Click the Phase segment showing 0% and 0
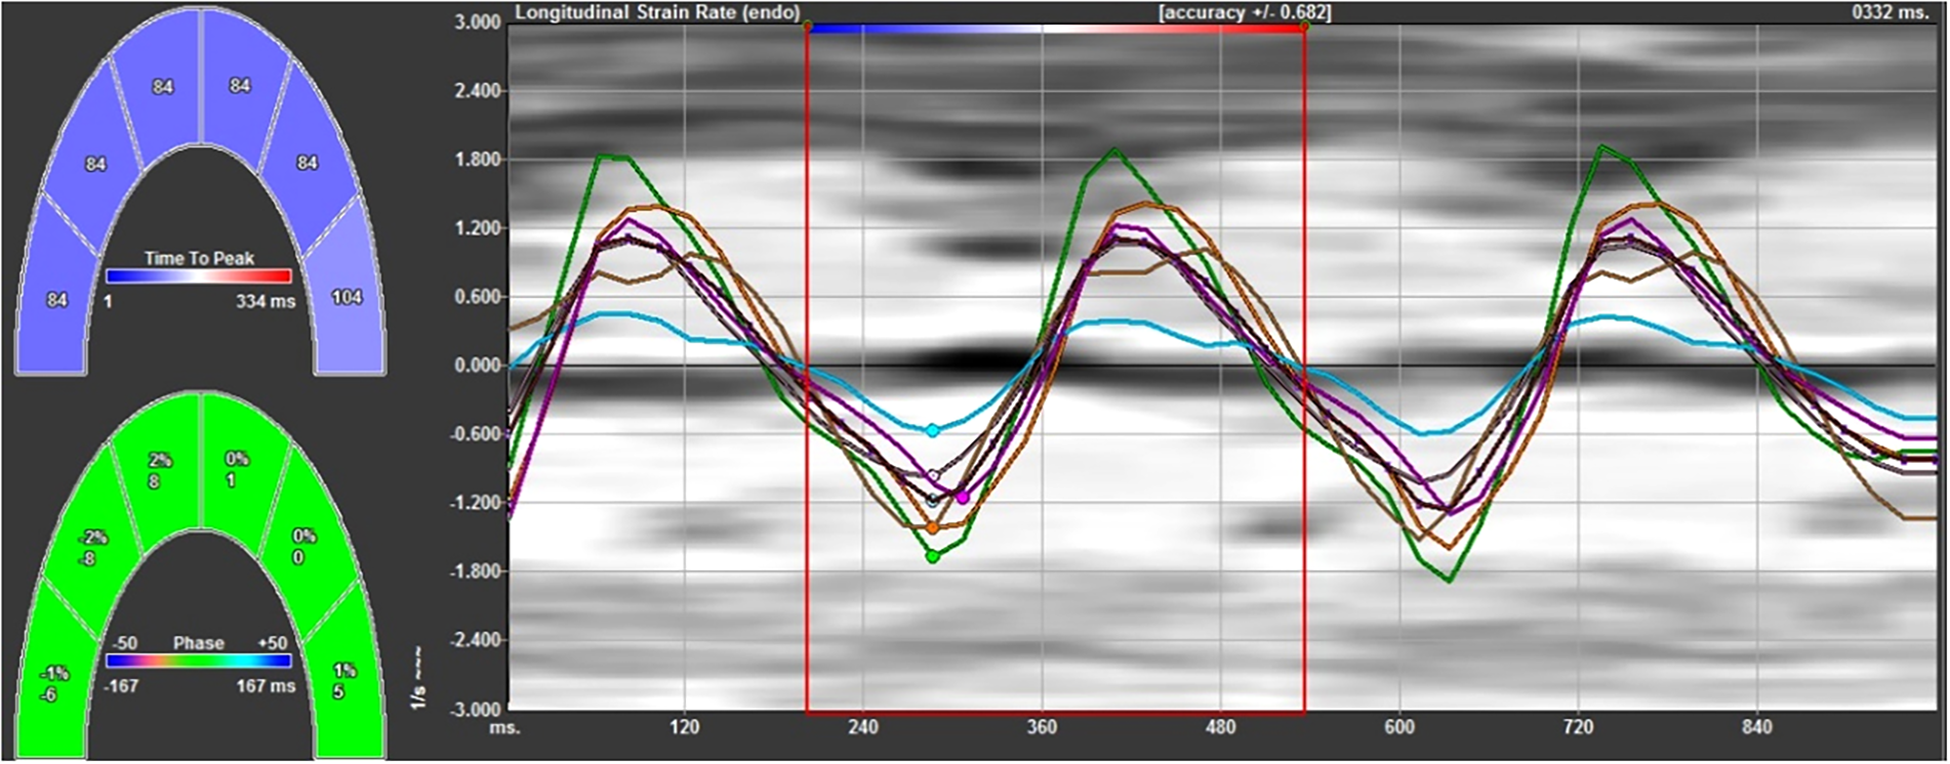Viewport: 1950px width, 764px height. point(303,546)
